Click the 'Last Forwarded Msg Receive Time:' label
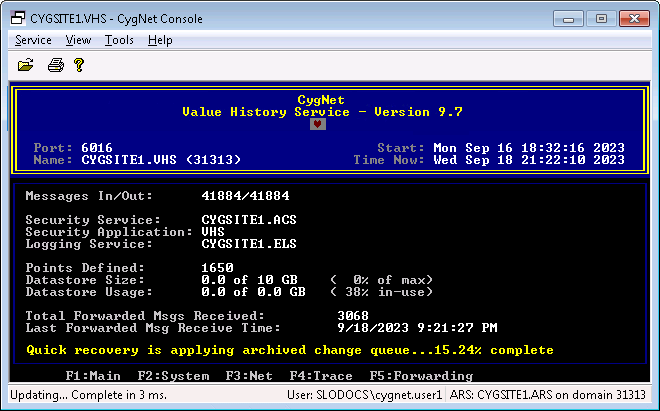 [153, 328]
